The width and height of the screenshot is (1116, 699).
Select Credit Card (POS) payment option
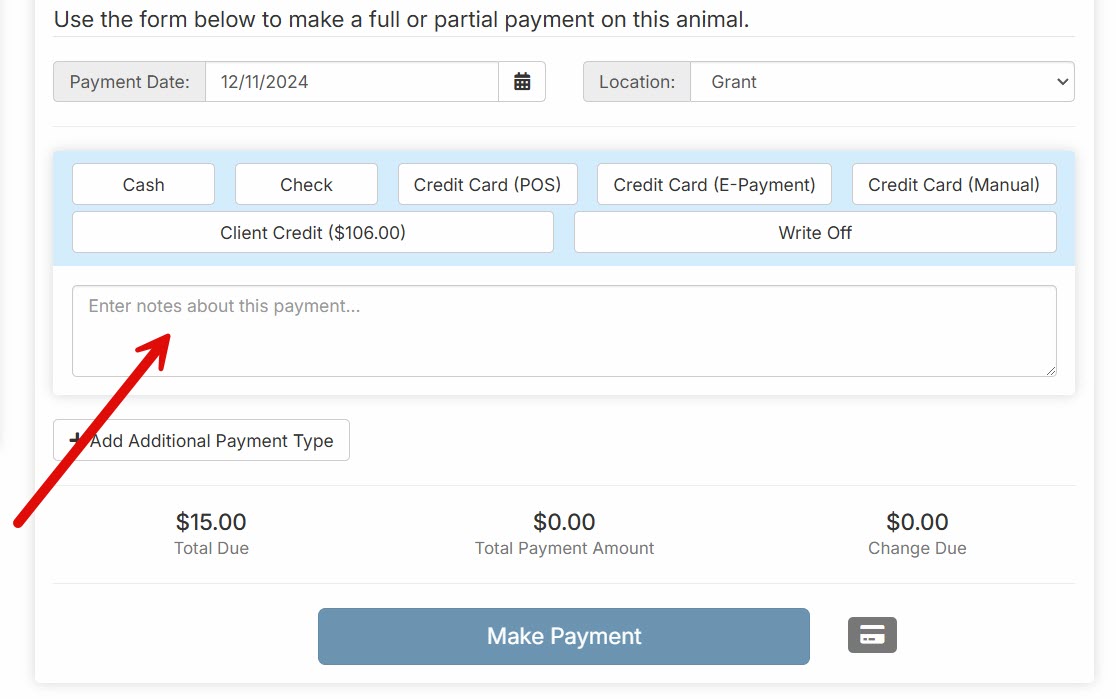pos(487,185)
